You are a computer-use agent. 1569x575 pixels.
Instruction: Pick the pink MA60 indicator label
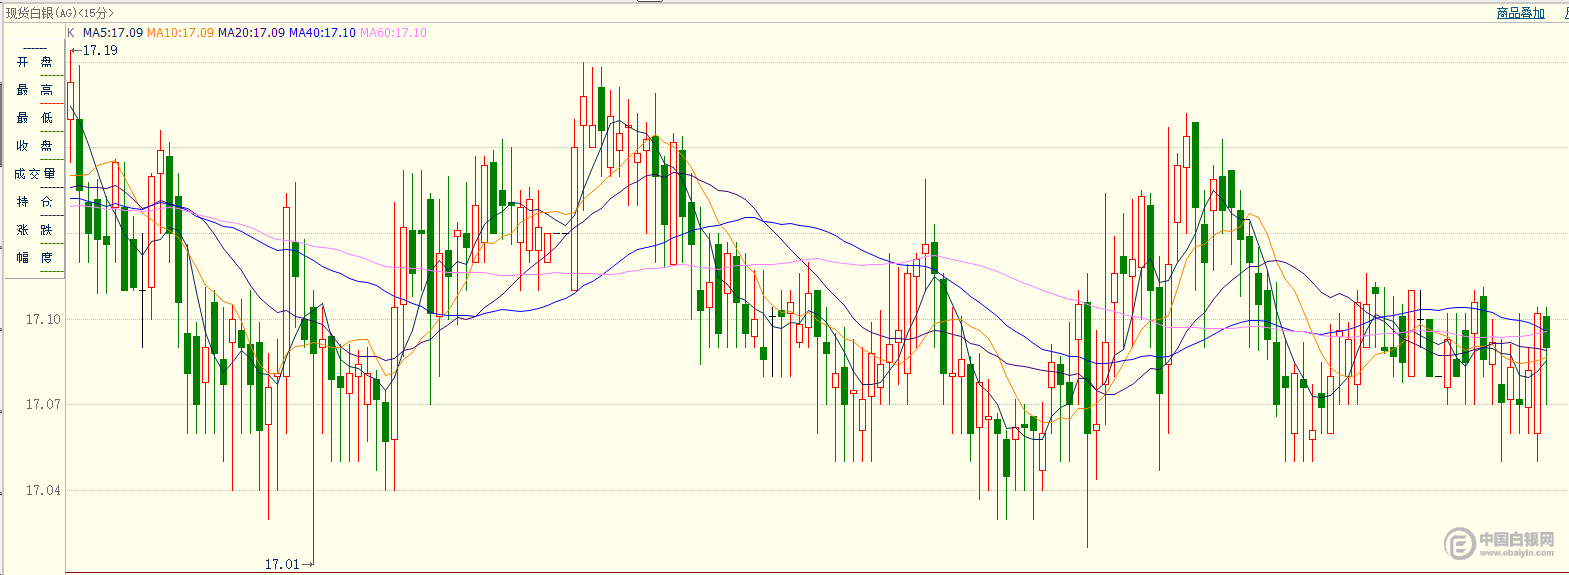pos(393,33)
